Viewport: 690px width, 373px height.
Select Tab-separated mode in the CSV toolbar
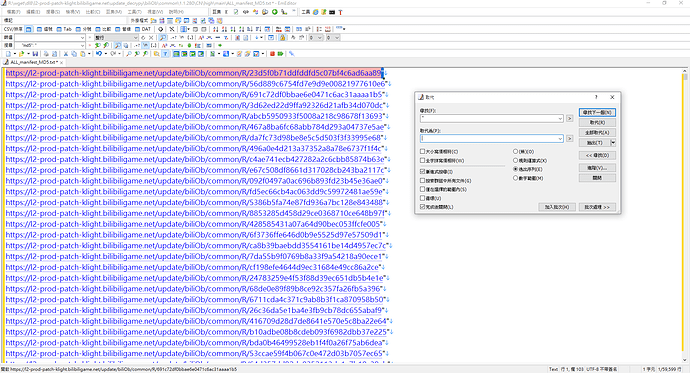point(64,29)
